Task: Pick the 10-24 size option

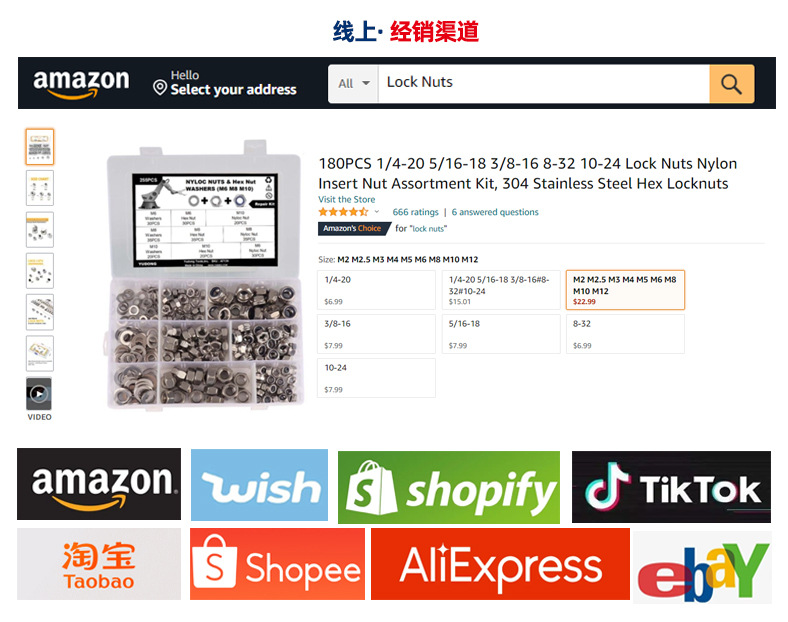Action: 376,378
